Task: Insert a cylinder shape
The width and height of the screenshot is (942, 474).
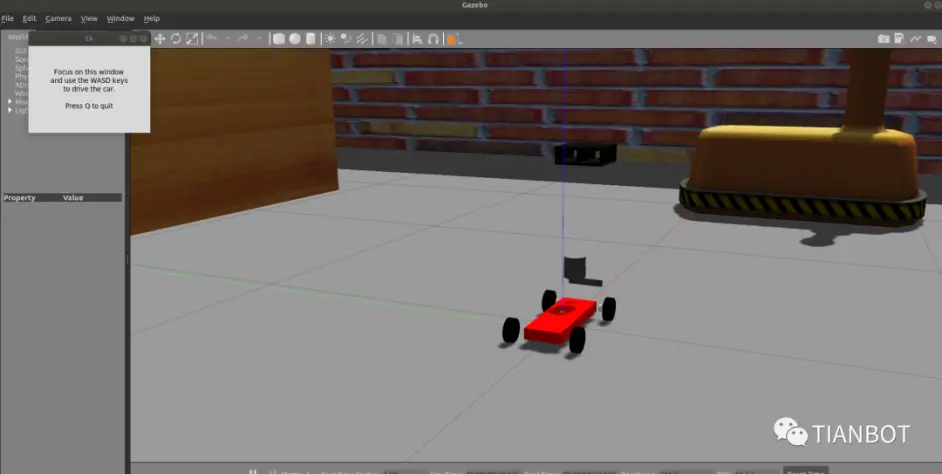Action: (310, 39)
